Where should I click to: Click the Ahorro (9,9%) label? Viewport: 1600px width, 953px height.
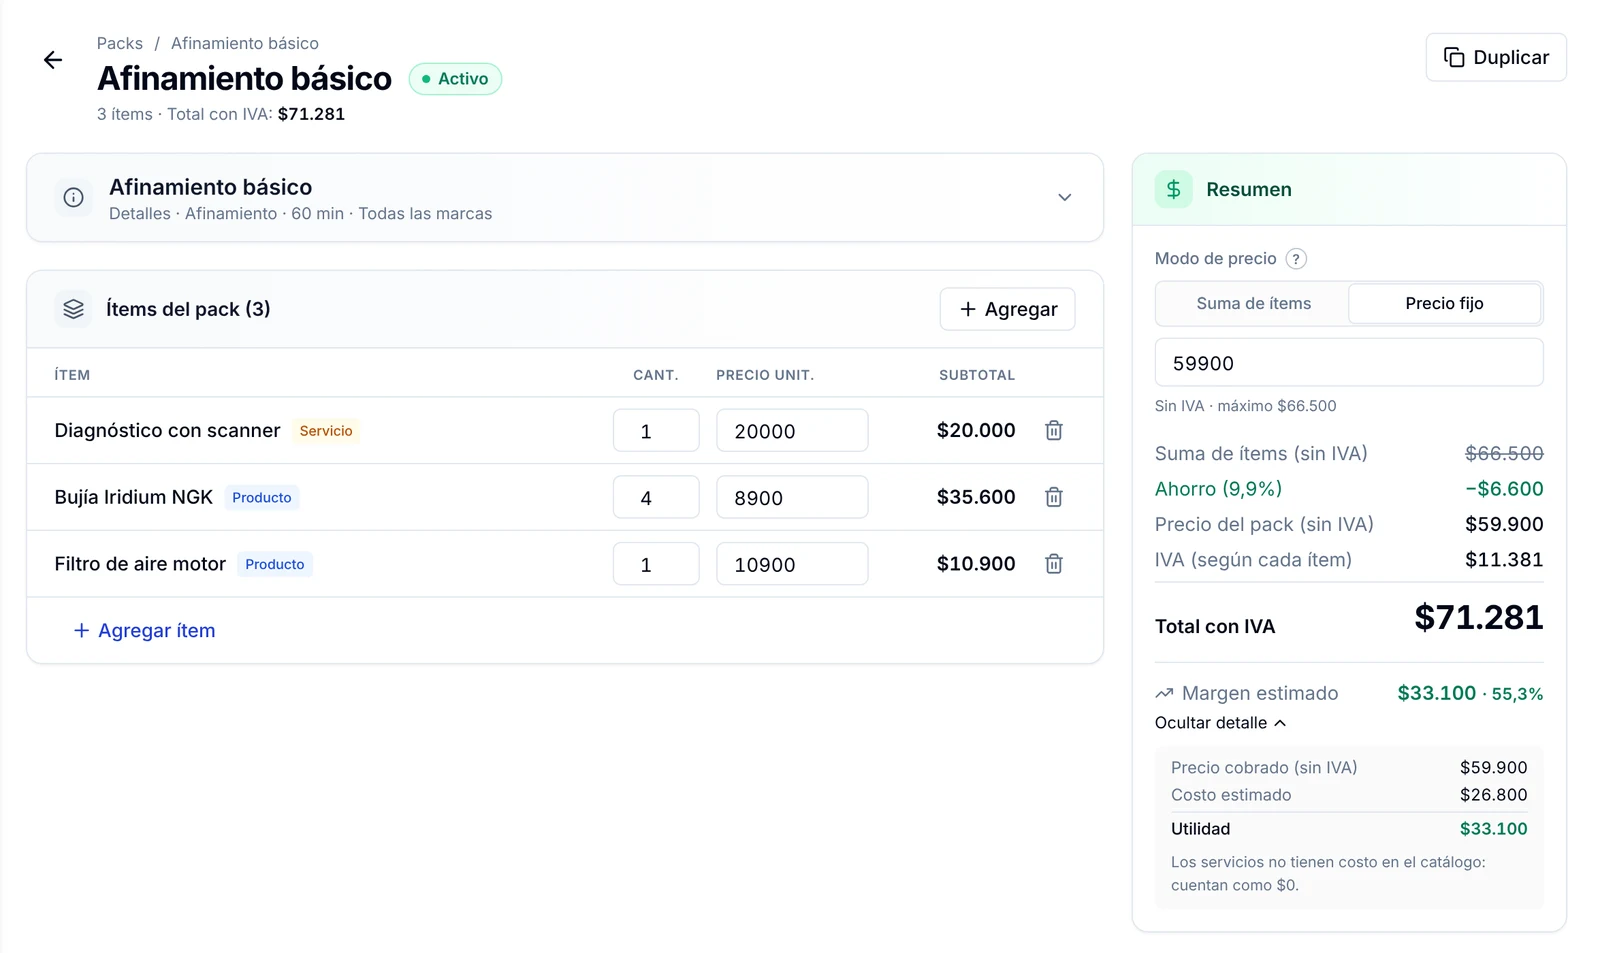point(1218,489)
